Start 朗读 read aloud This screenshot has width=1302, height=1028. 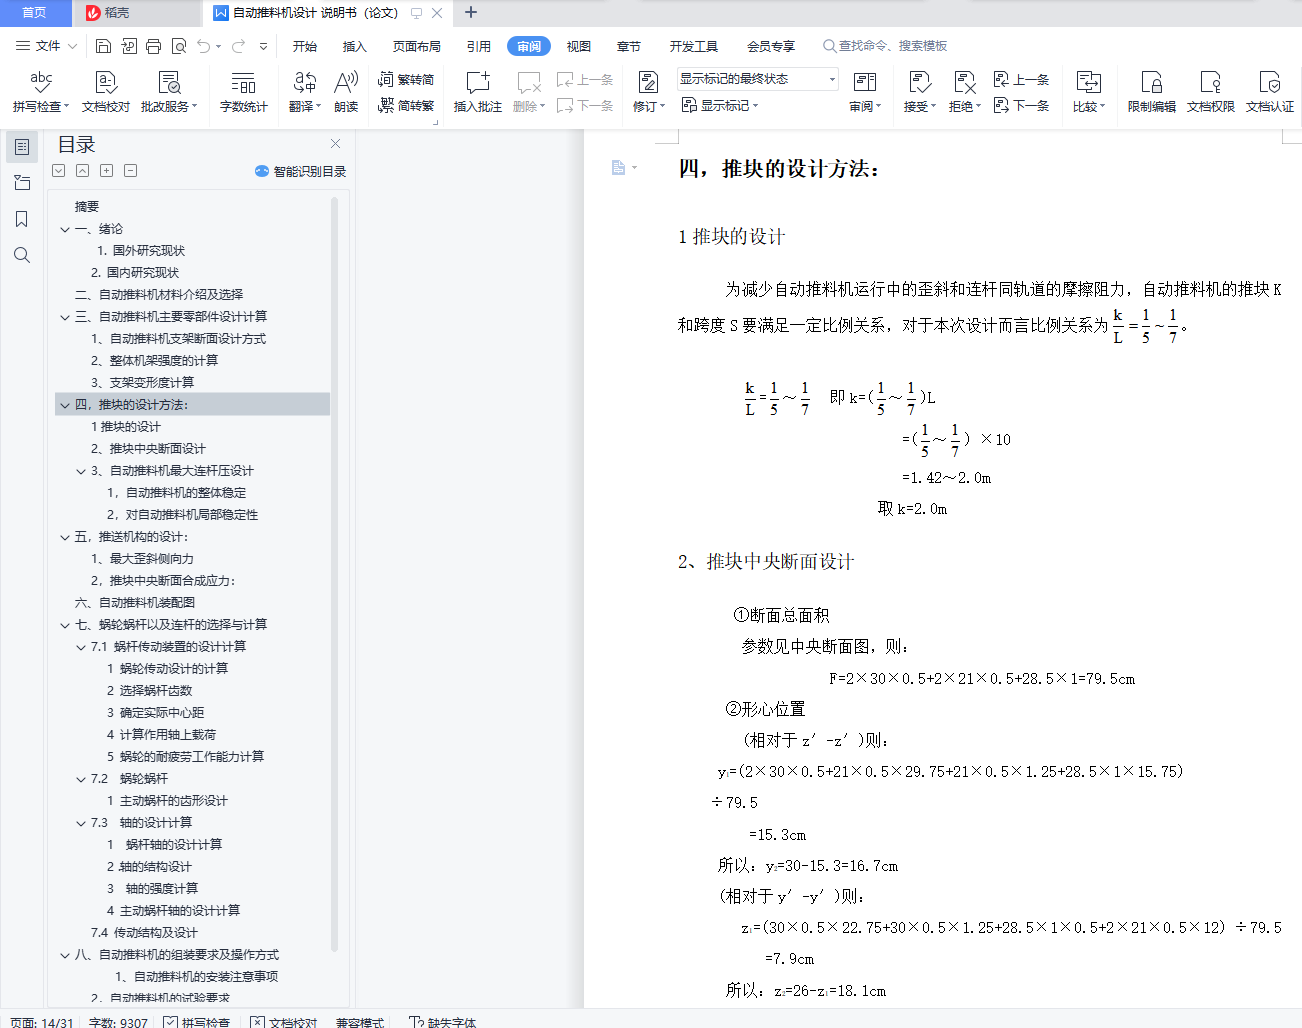346,91
